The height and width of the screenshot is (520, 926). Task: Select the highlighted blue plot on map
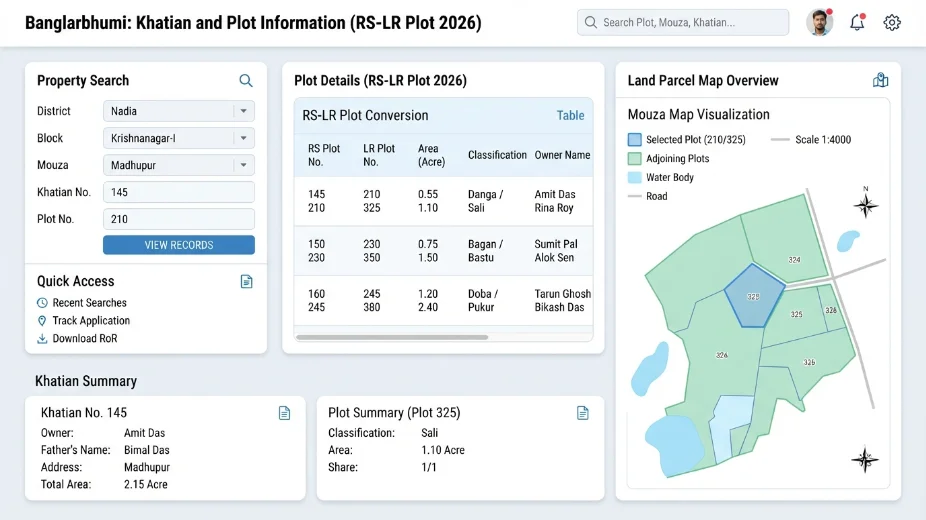754,297
